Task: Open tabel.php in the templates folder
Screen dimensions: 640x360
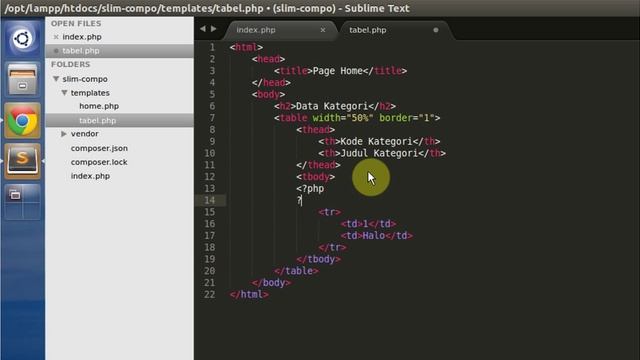Action: pos(97,120)
